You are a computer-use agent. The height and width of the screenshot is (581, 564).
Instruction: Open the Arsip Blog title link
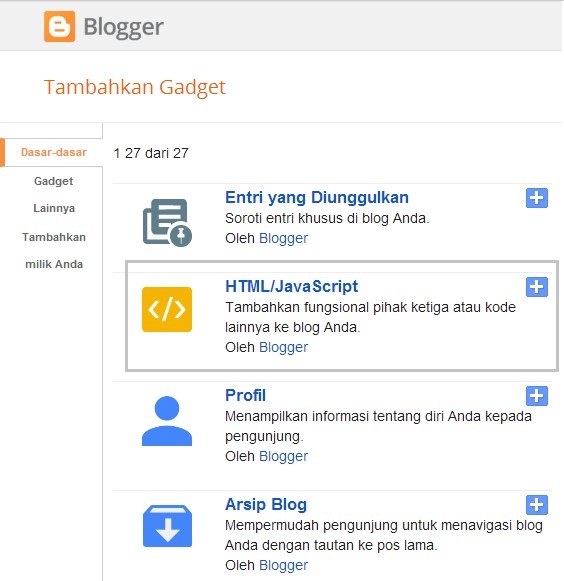pyautogui.click(x=266, y=504)
